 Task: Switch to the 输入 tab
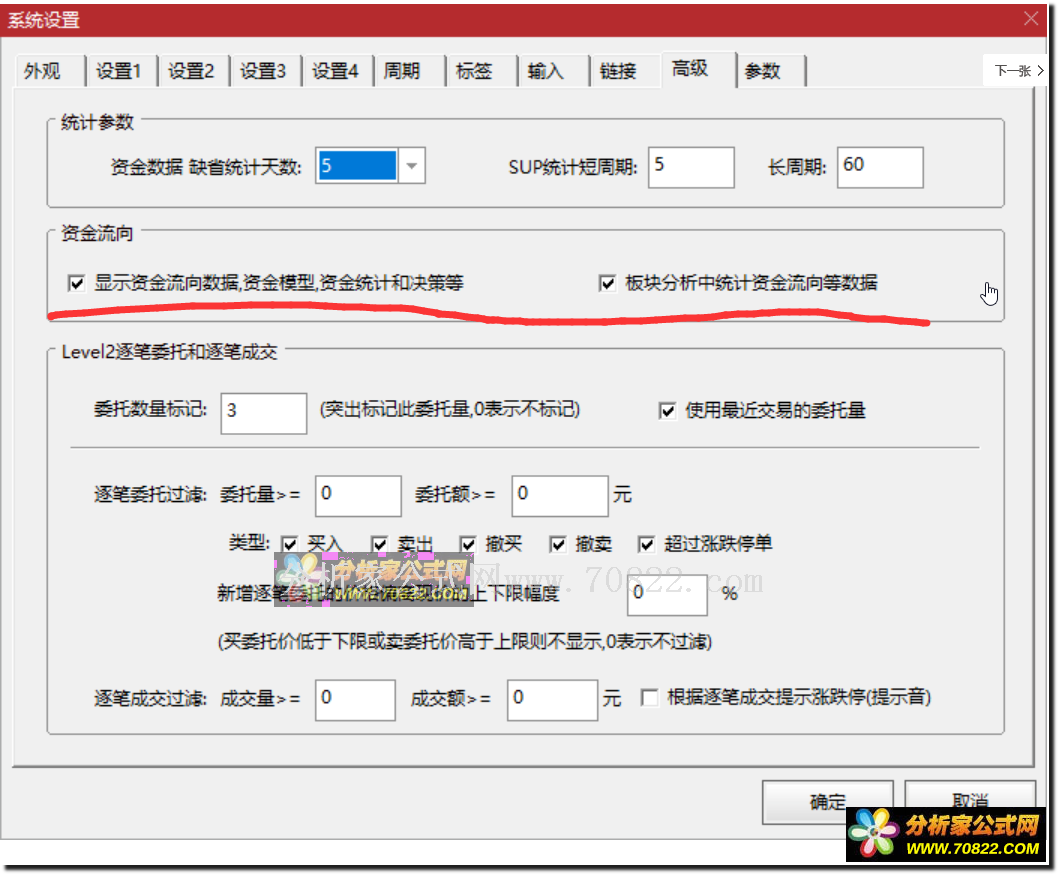point(554,71)
